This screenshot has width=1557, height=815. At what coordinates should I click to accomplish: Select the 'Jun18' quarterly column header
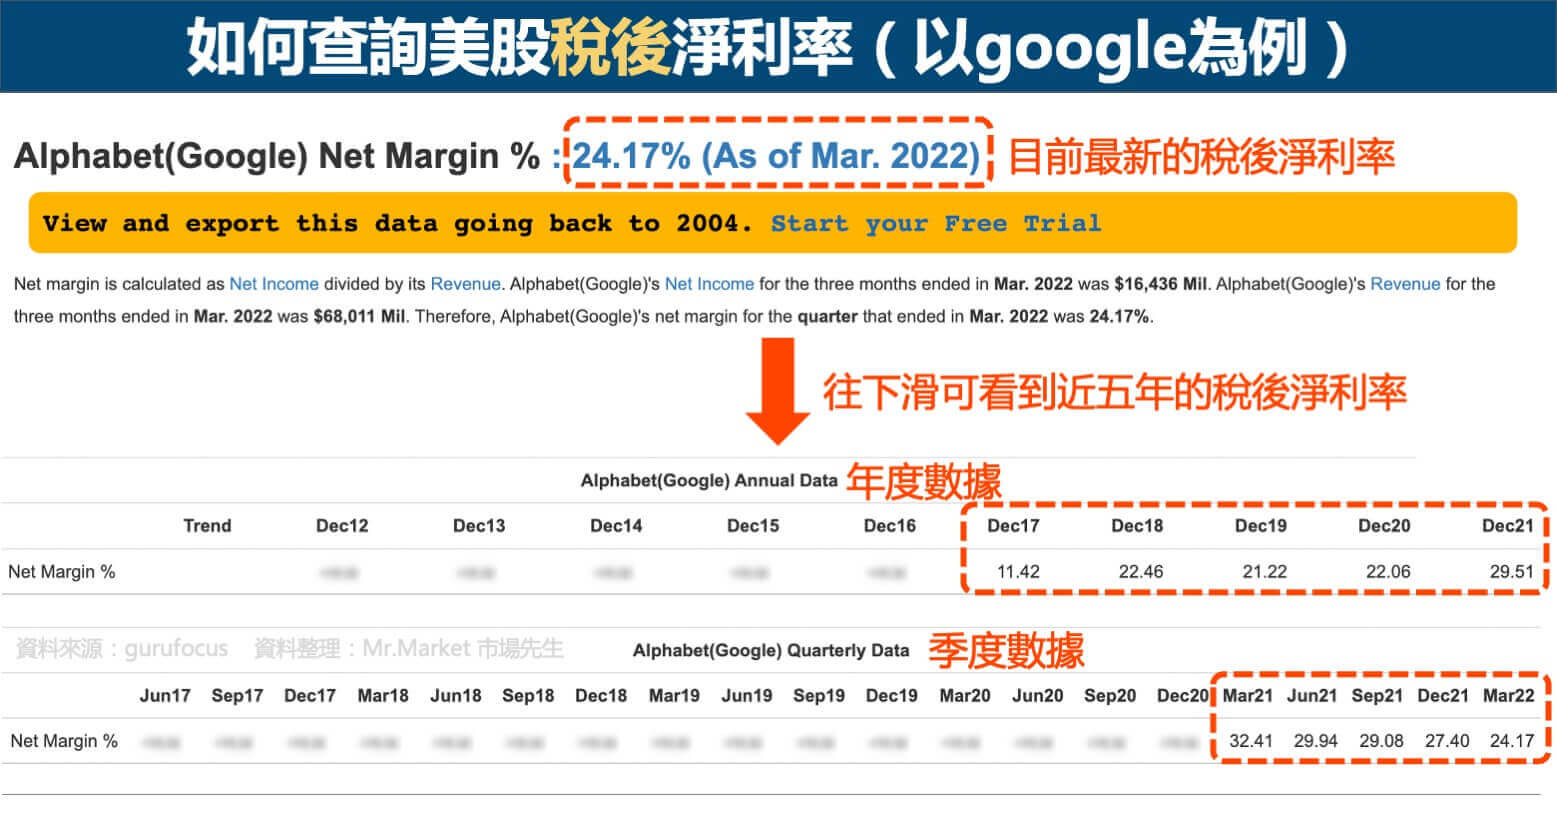click(x=456, y=696)
